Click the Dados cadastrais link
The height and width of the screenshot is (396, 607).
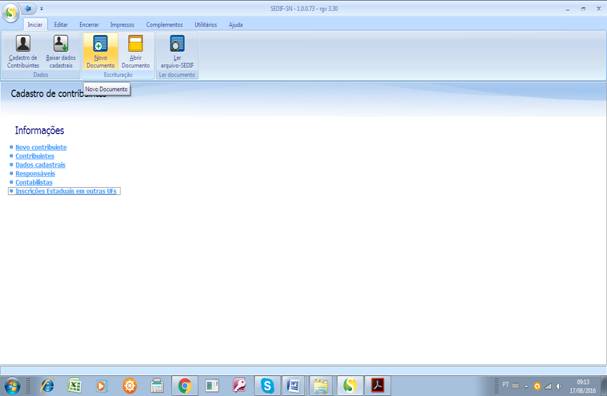tap(40, 165)
